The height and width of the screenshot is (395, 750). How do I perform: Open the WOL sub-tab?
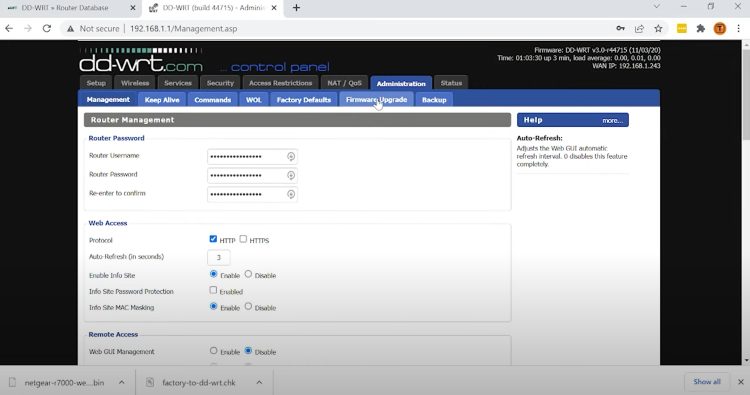coord(254,99)
